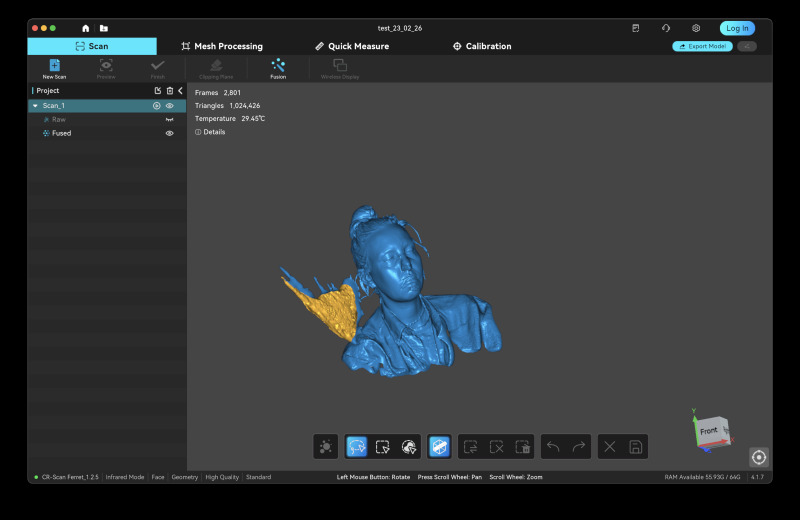
Task: Click the Cancel X icon in bottom toolbar
Action: click(610, 447)
